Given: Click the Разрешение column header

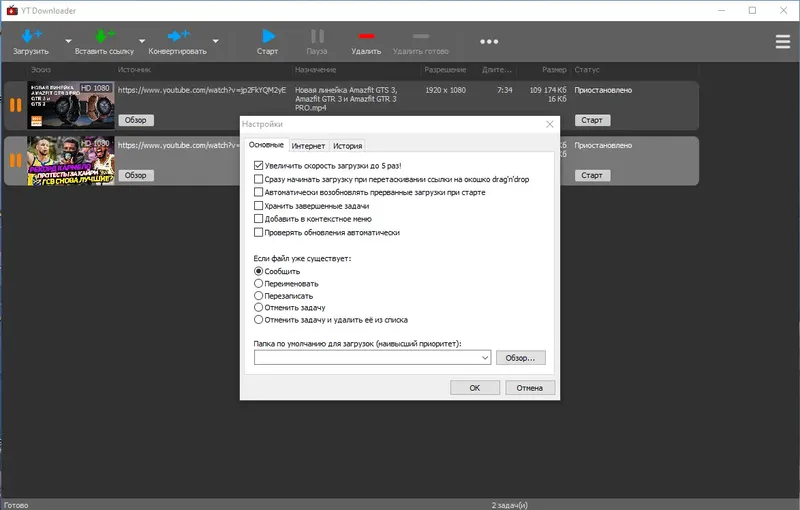Looking at the screenshot, I should (445, 69).
